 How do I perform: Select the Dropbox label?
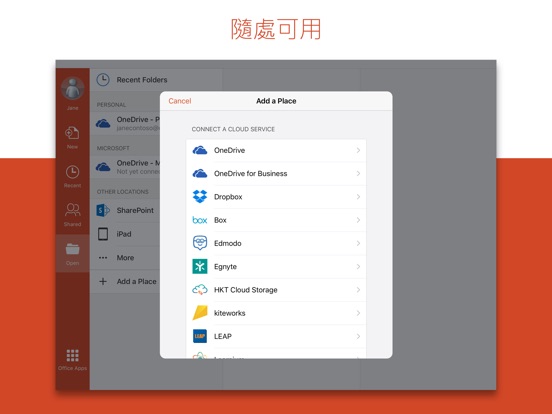coord(228,197)
